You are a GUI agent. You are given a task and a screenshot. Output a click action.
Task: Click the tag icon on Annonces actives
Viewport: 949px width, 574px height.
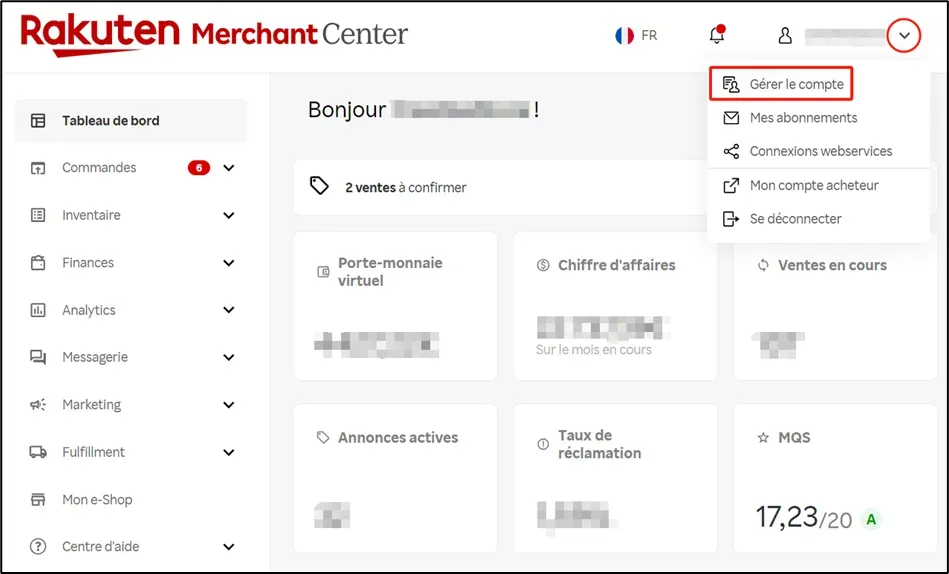(x=323, y=437)
